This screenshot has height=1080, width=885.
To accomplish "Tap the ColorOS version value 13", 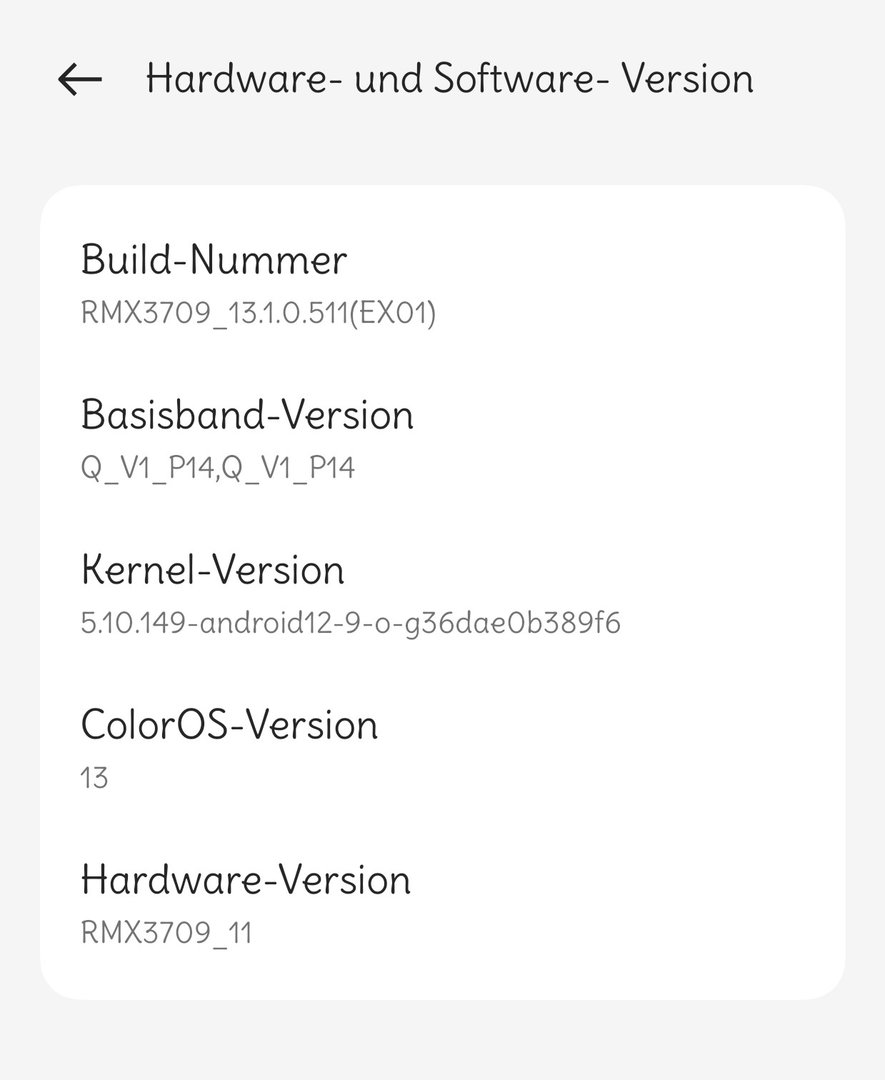I will (94, 778).
